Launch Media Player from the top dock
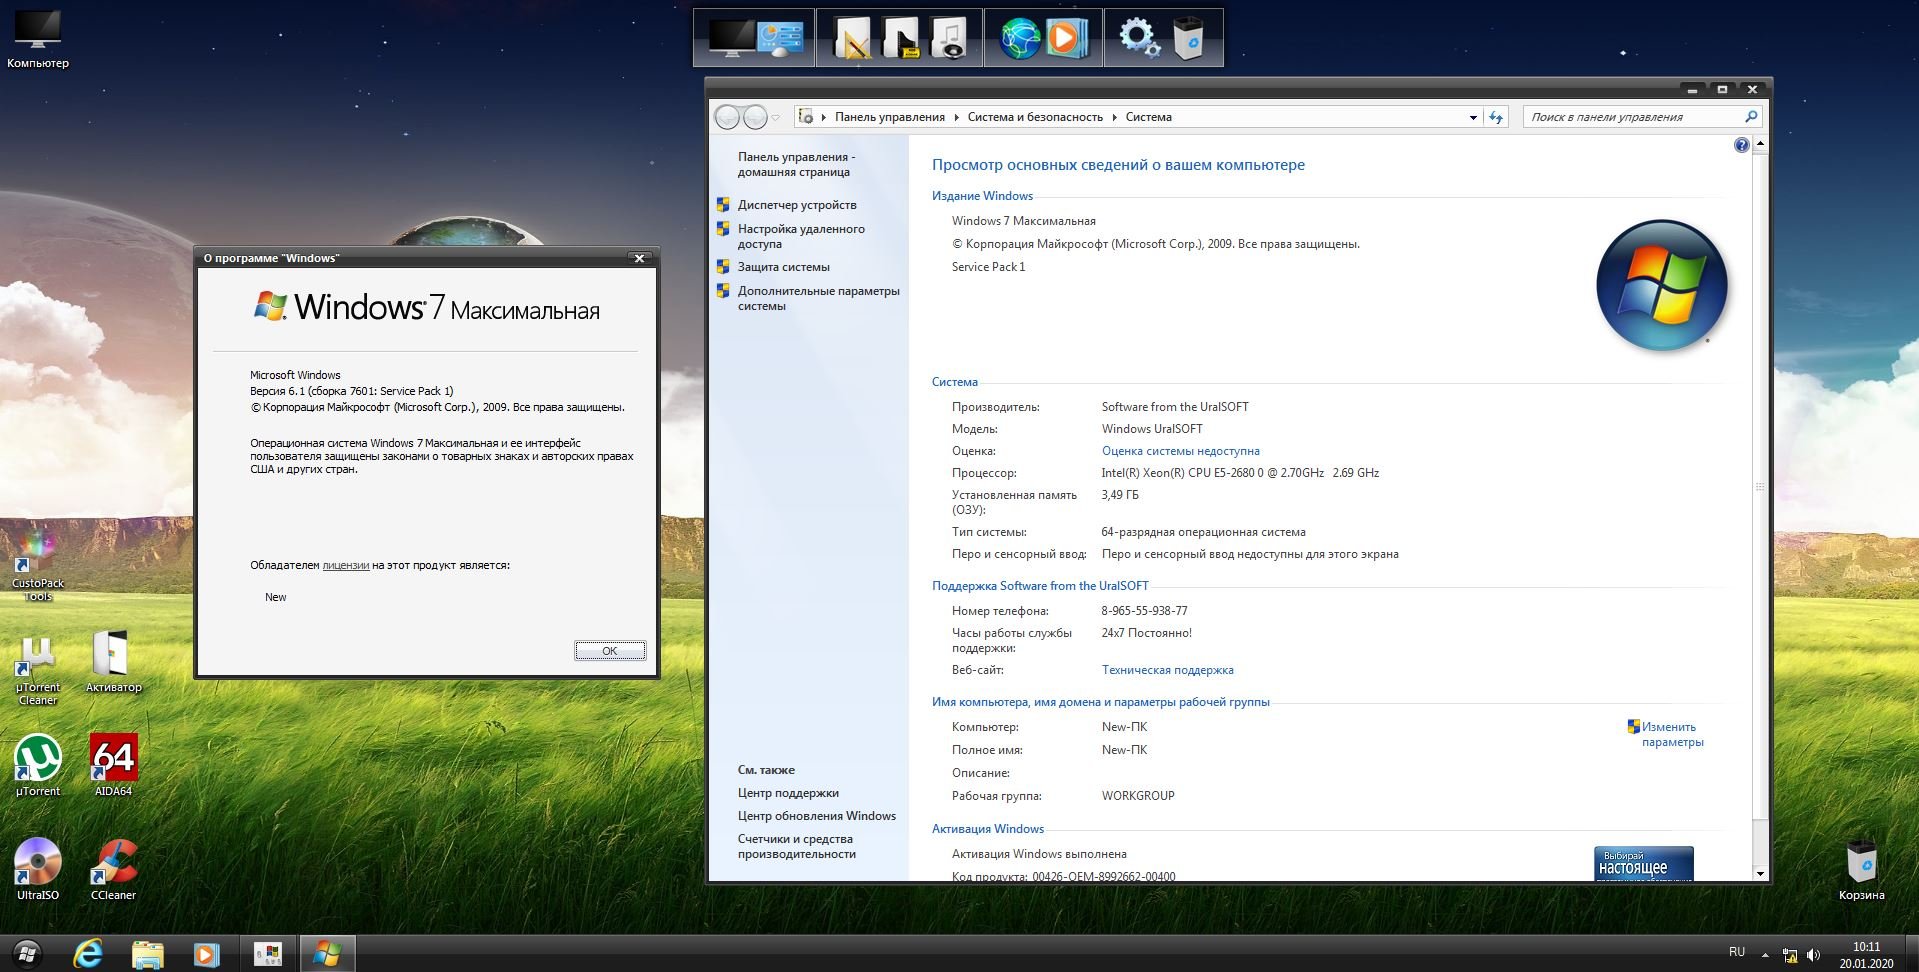 (x=1067, y=38)
